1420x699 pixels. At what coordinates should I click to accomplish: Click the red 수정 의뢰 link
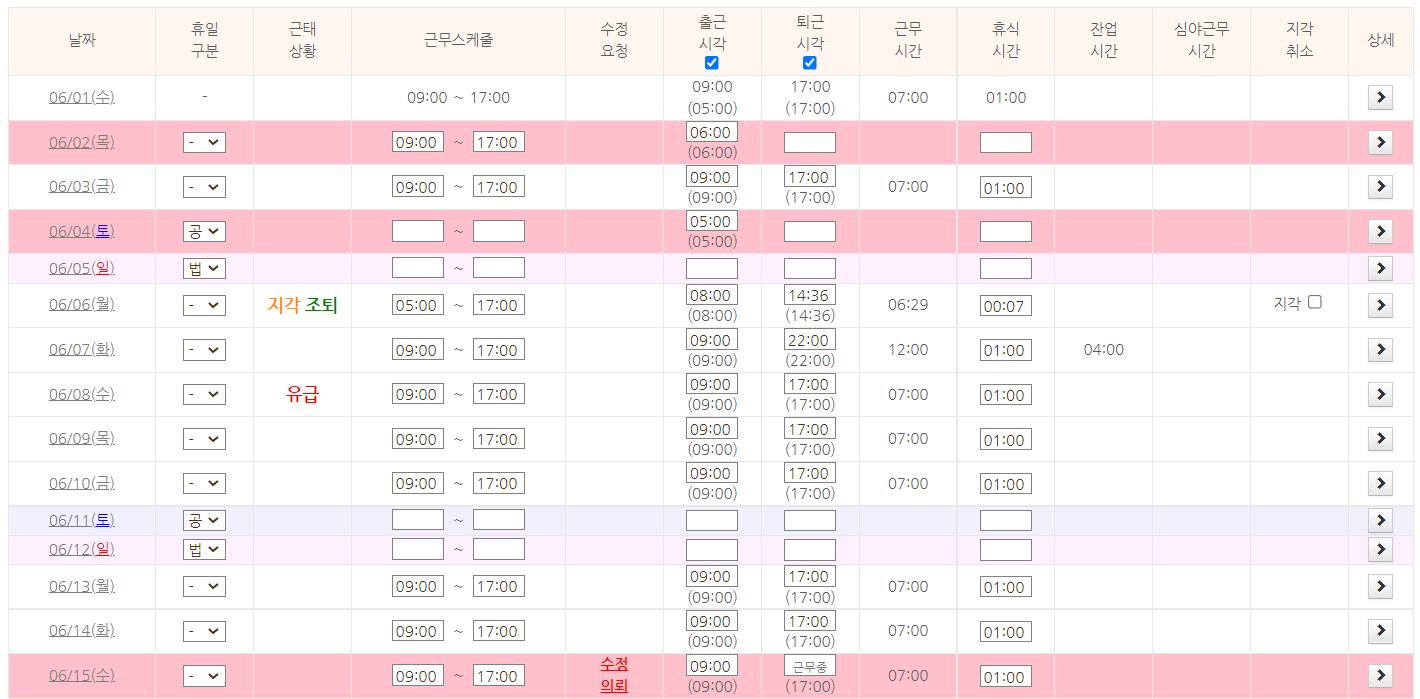pos(614,675)
